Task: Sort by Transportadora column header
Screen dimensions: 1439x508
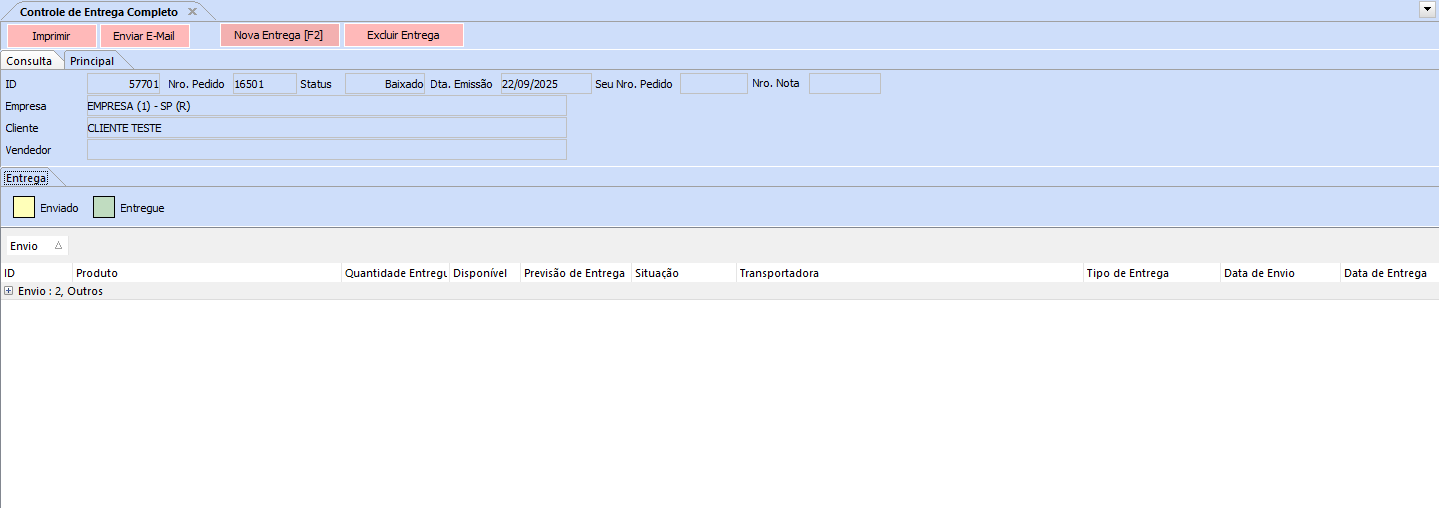Action: coord(908,273)
